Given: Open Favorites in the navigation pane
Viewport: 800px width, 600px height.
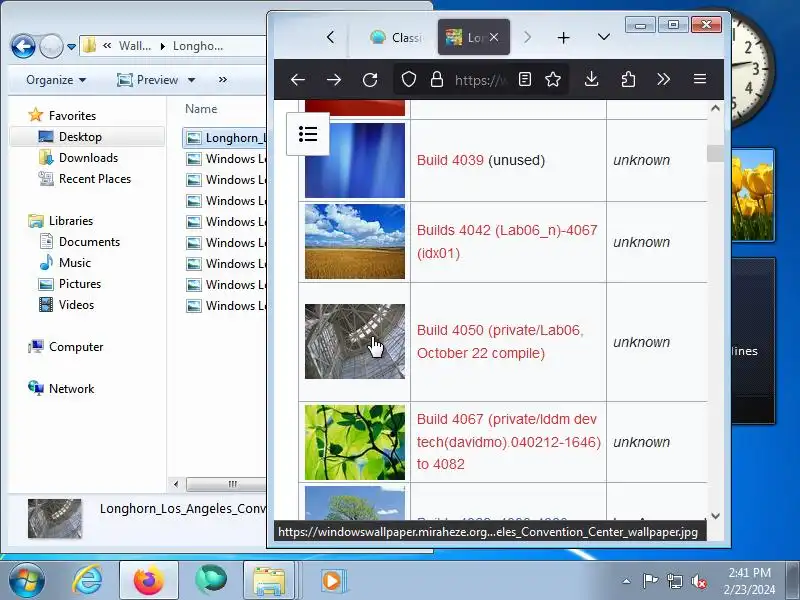Looking at the screenshot, I should (x=72, y=116).
